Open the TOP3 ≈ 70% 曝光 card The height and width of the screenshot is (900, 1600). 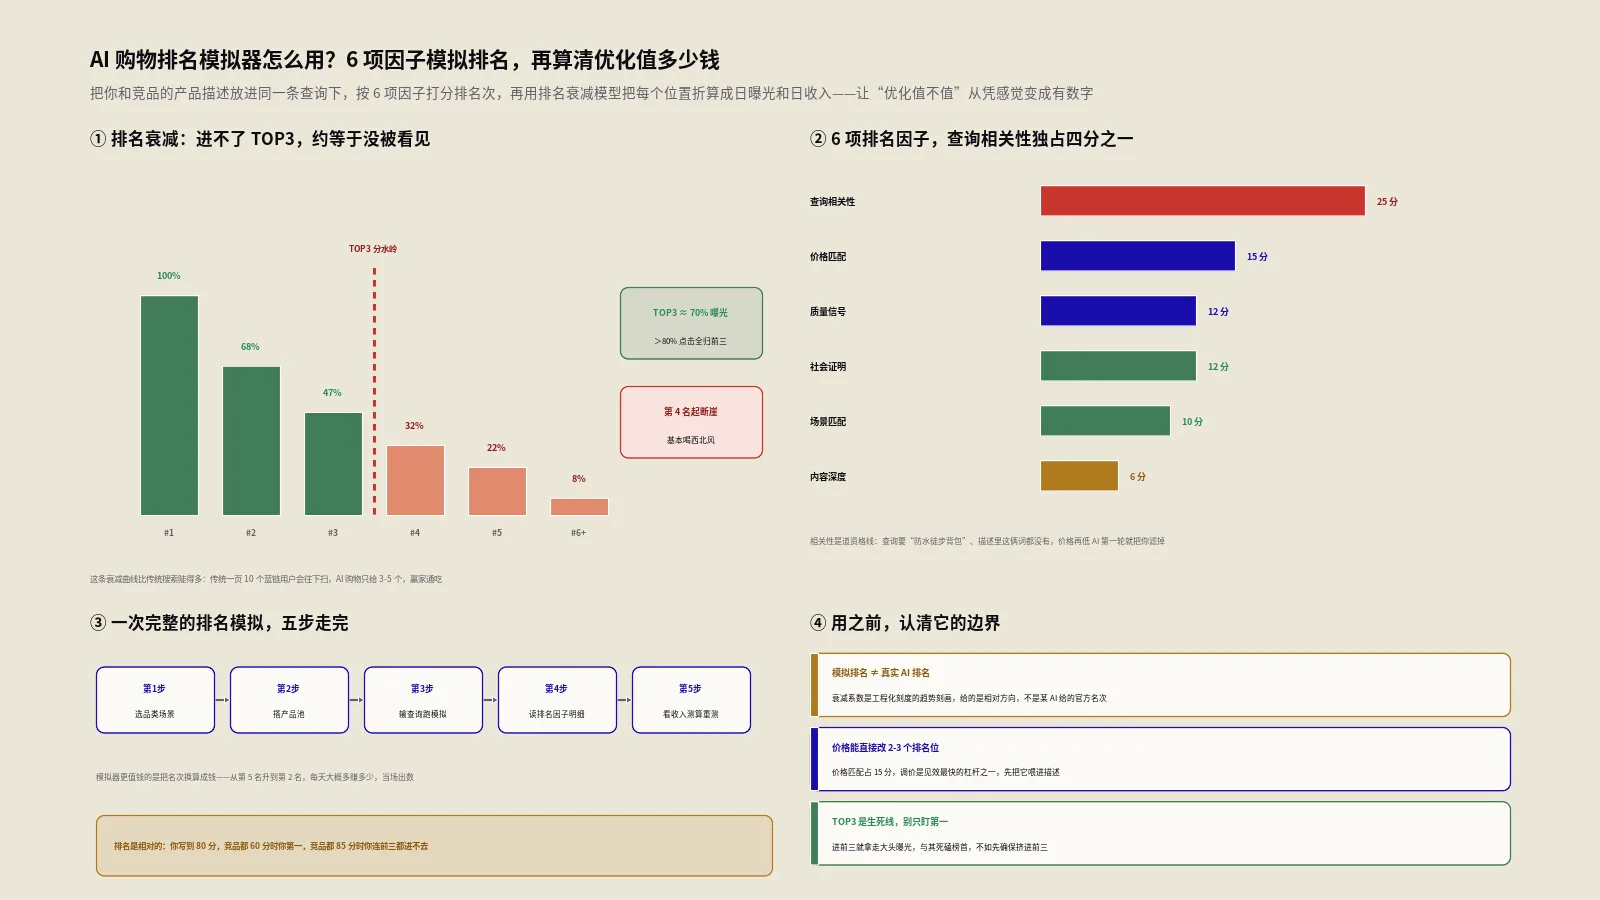[691, 324]
